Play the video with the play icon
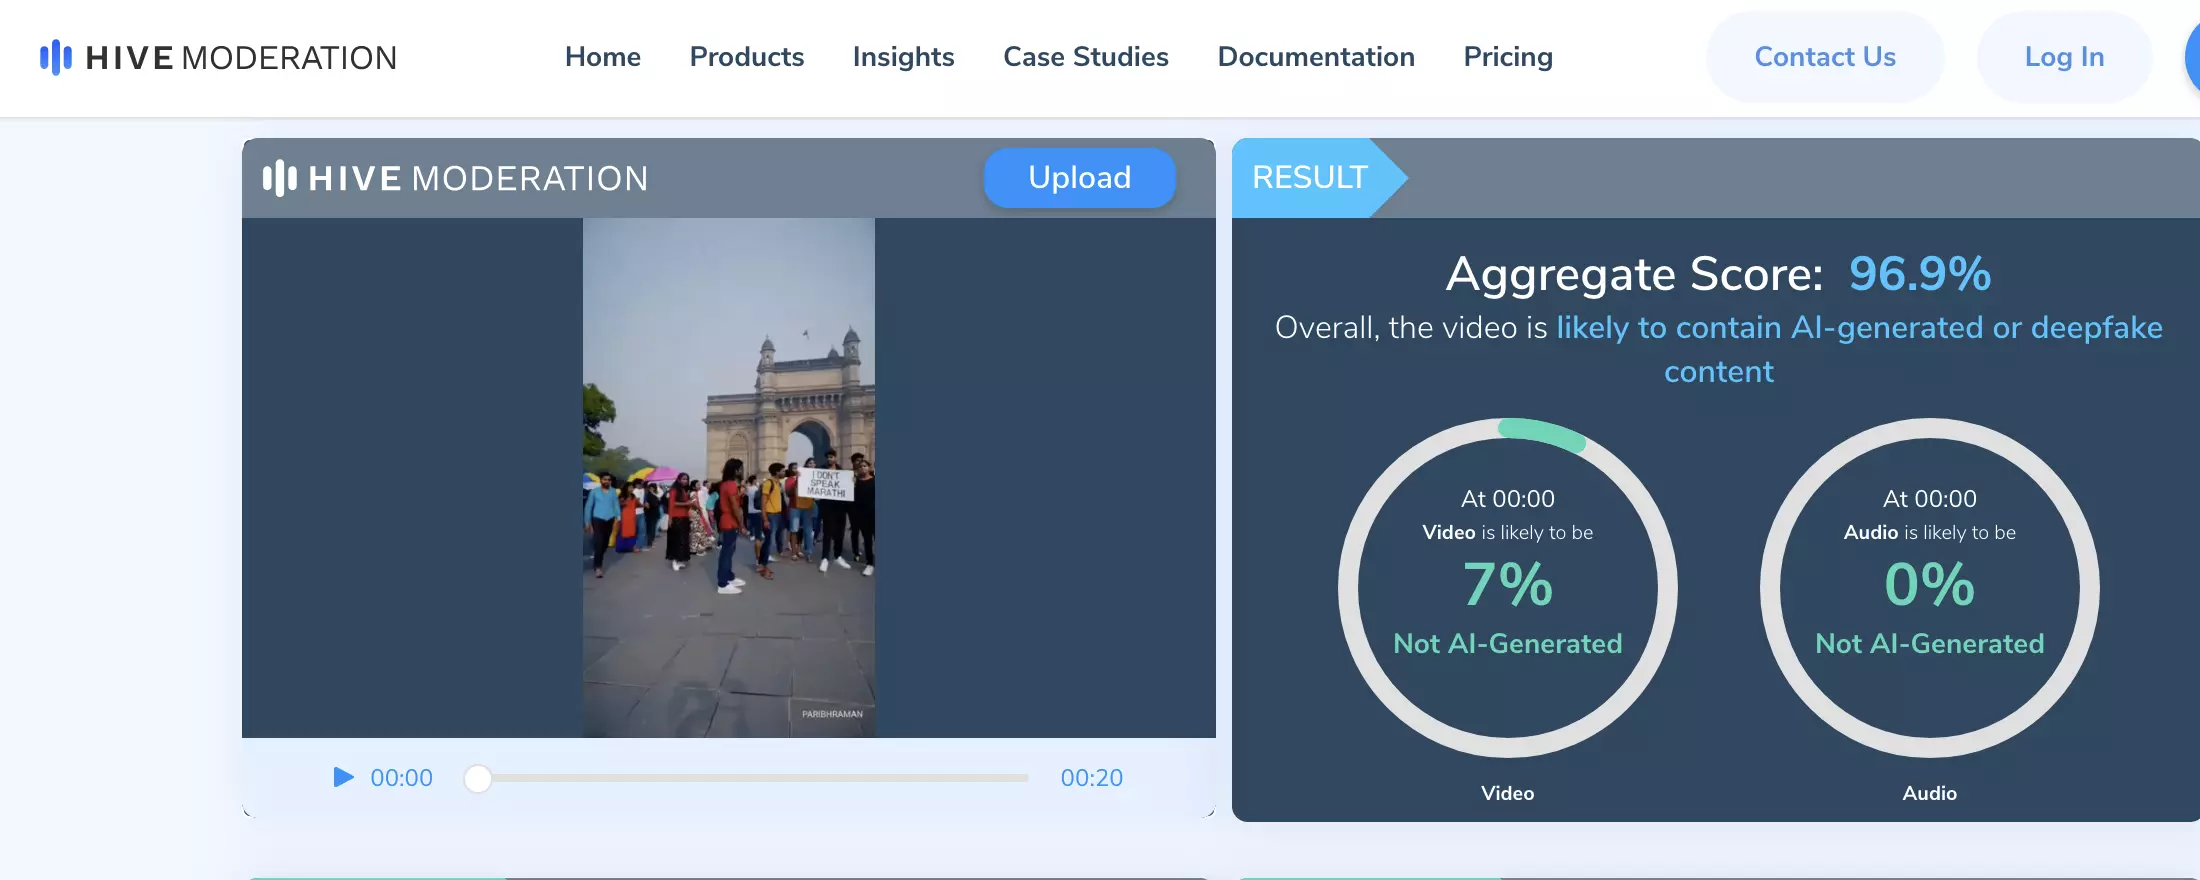 343,777
